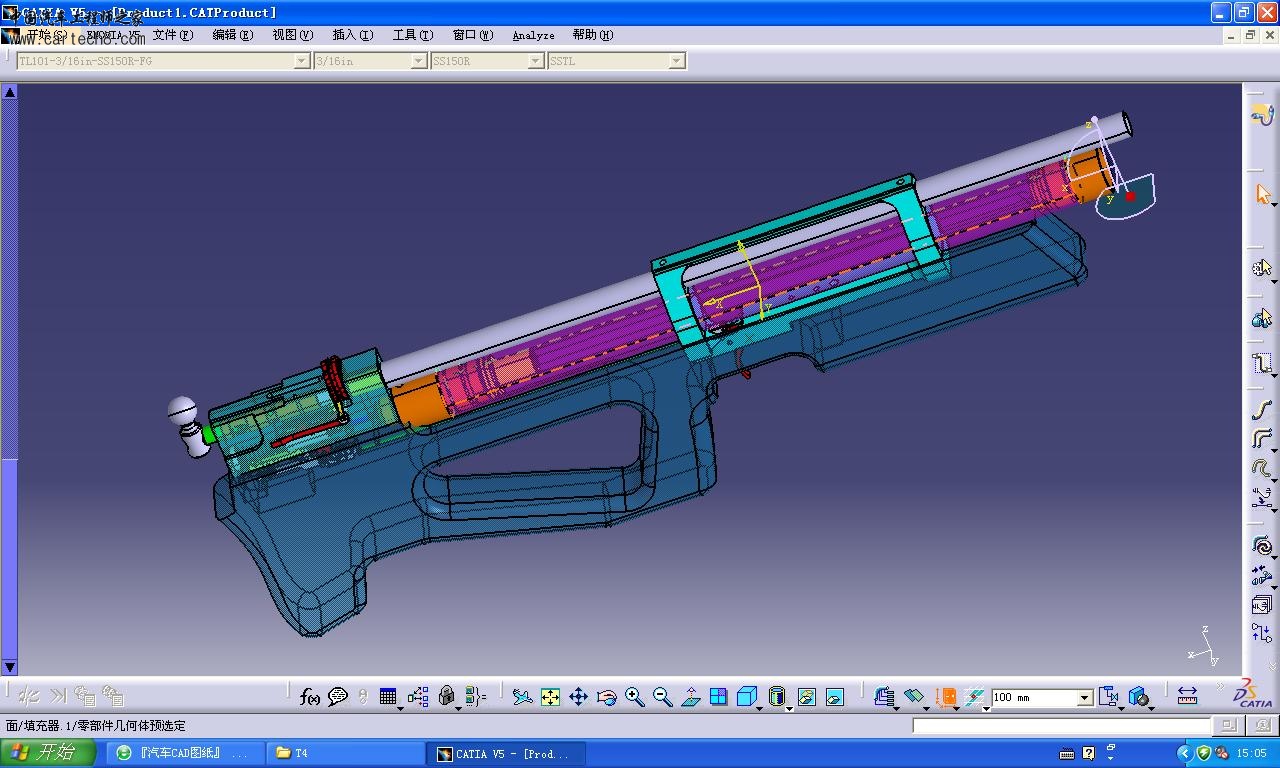The width and height of the screenshot is (1280, 768).
Task: Click the Zoom In magnifier
Action: tap(634, 697)
